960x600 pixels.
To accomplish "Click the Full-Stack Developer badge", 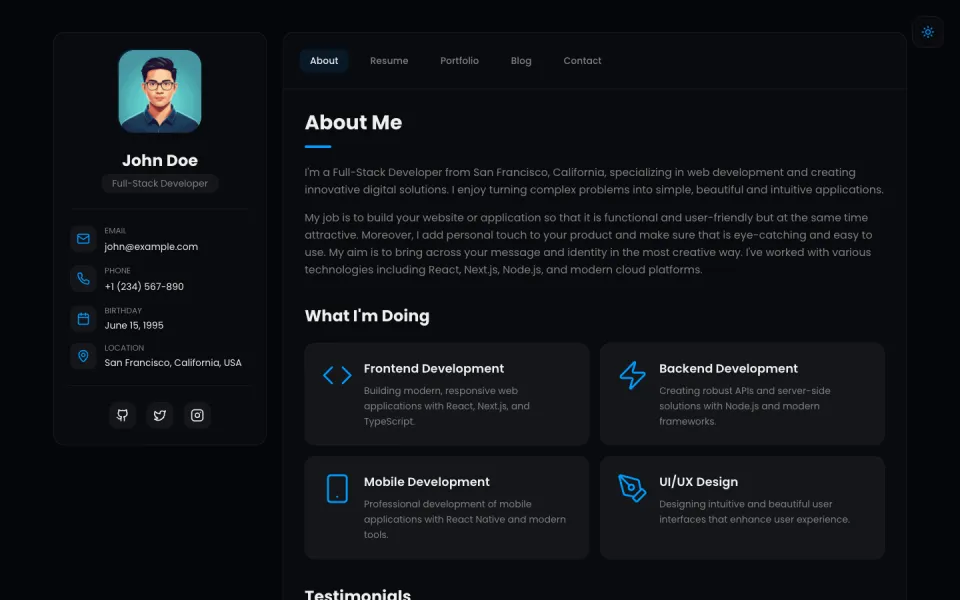I will (x=160, y=183).
